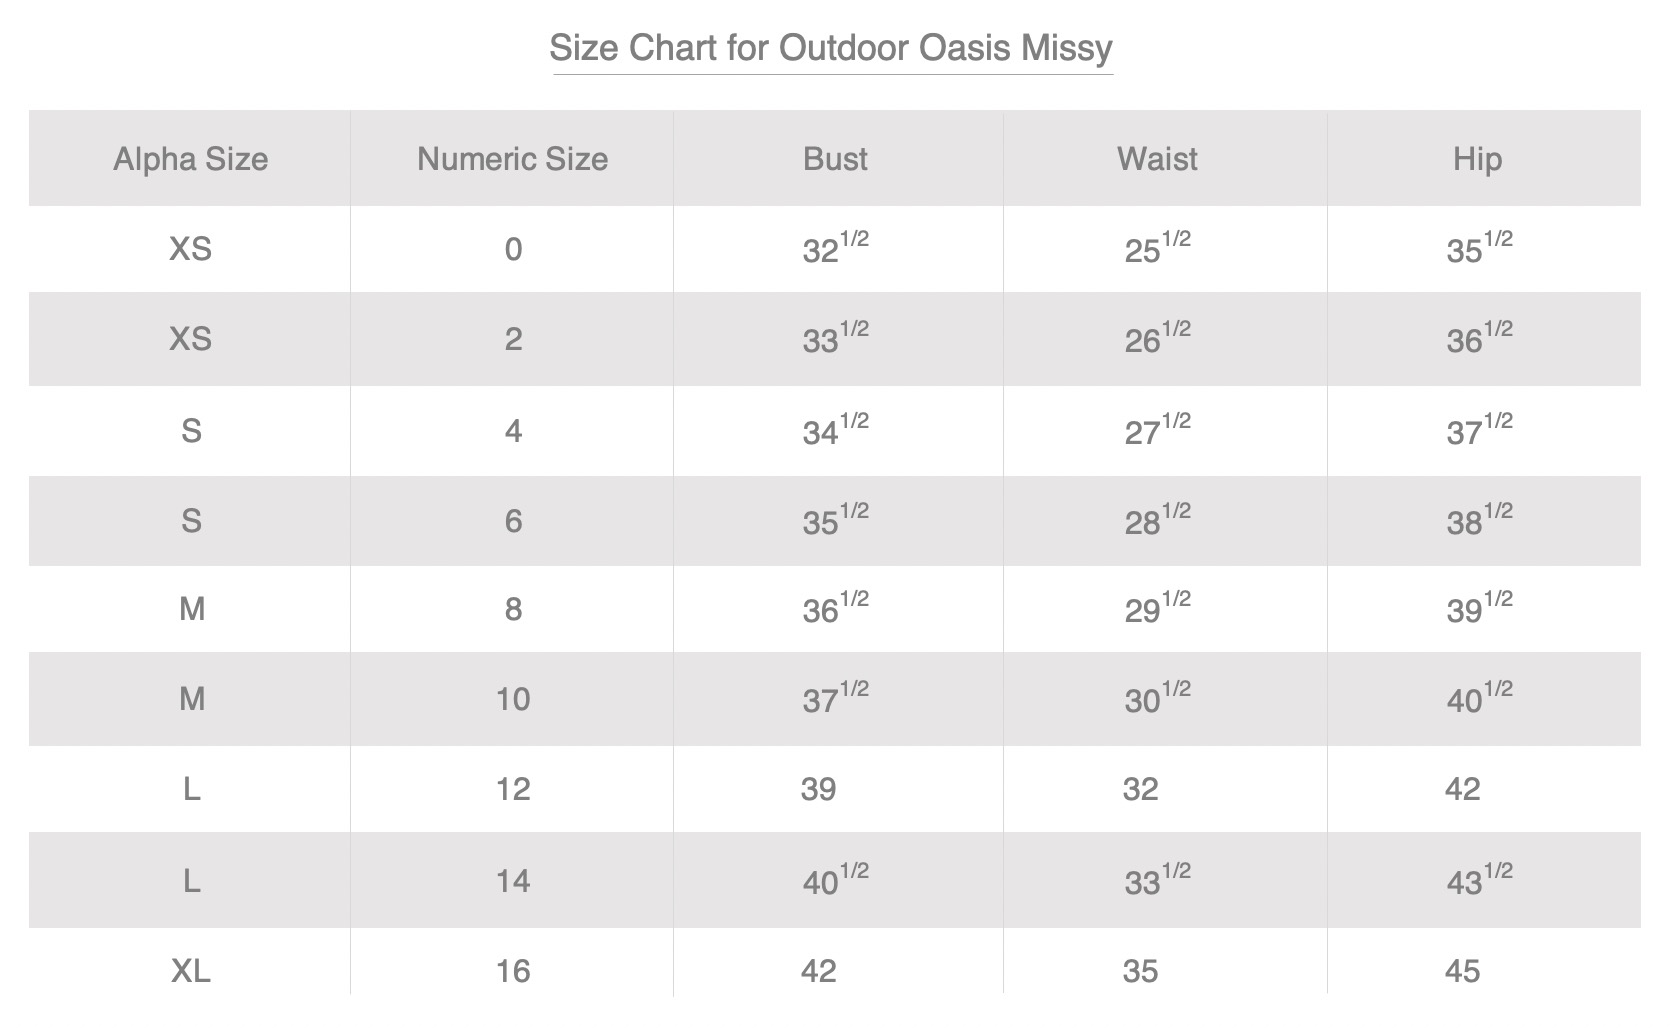This screenshot has height=1028, width=1672.
Task: Select the bust value 34 1/2
Action: pos(835,428)
